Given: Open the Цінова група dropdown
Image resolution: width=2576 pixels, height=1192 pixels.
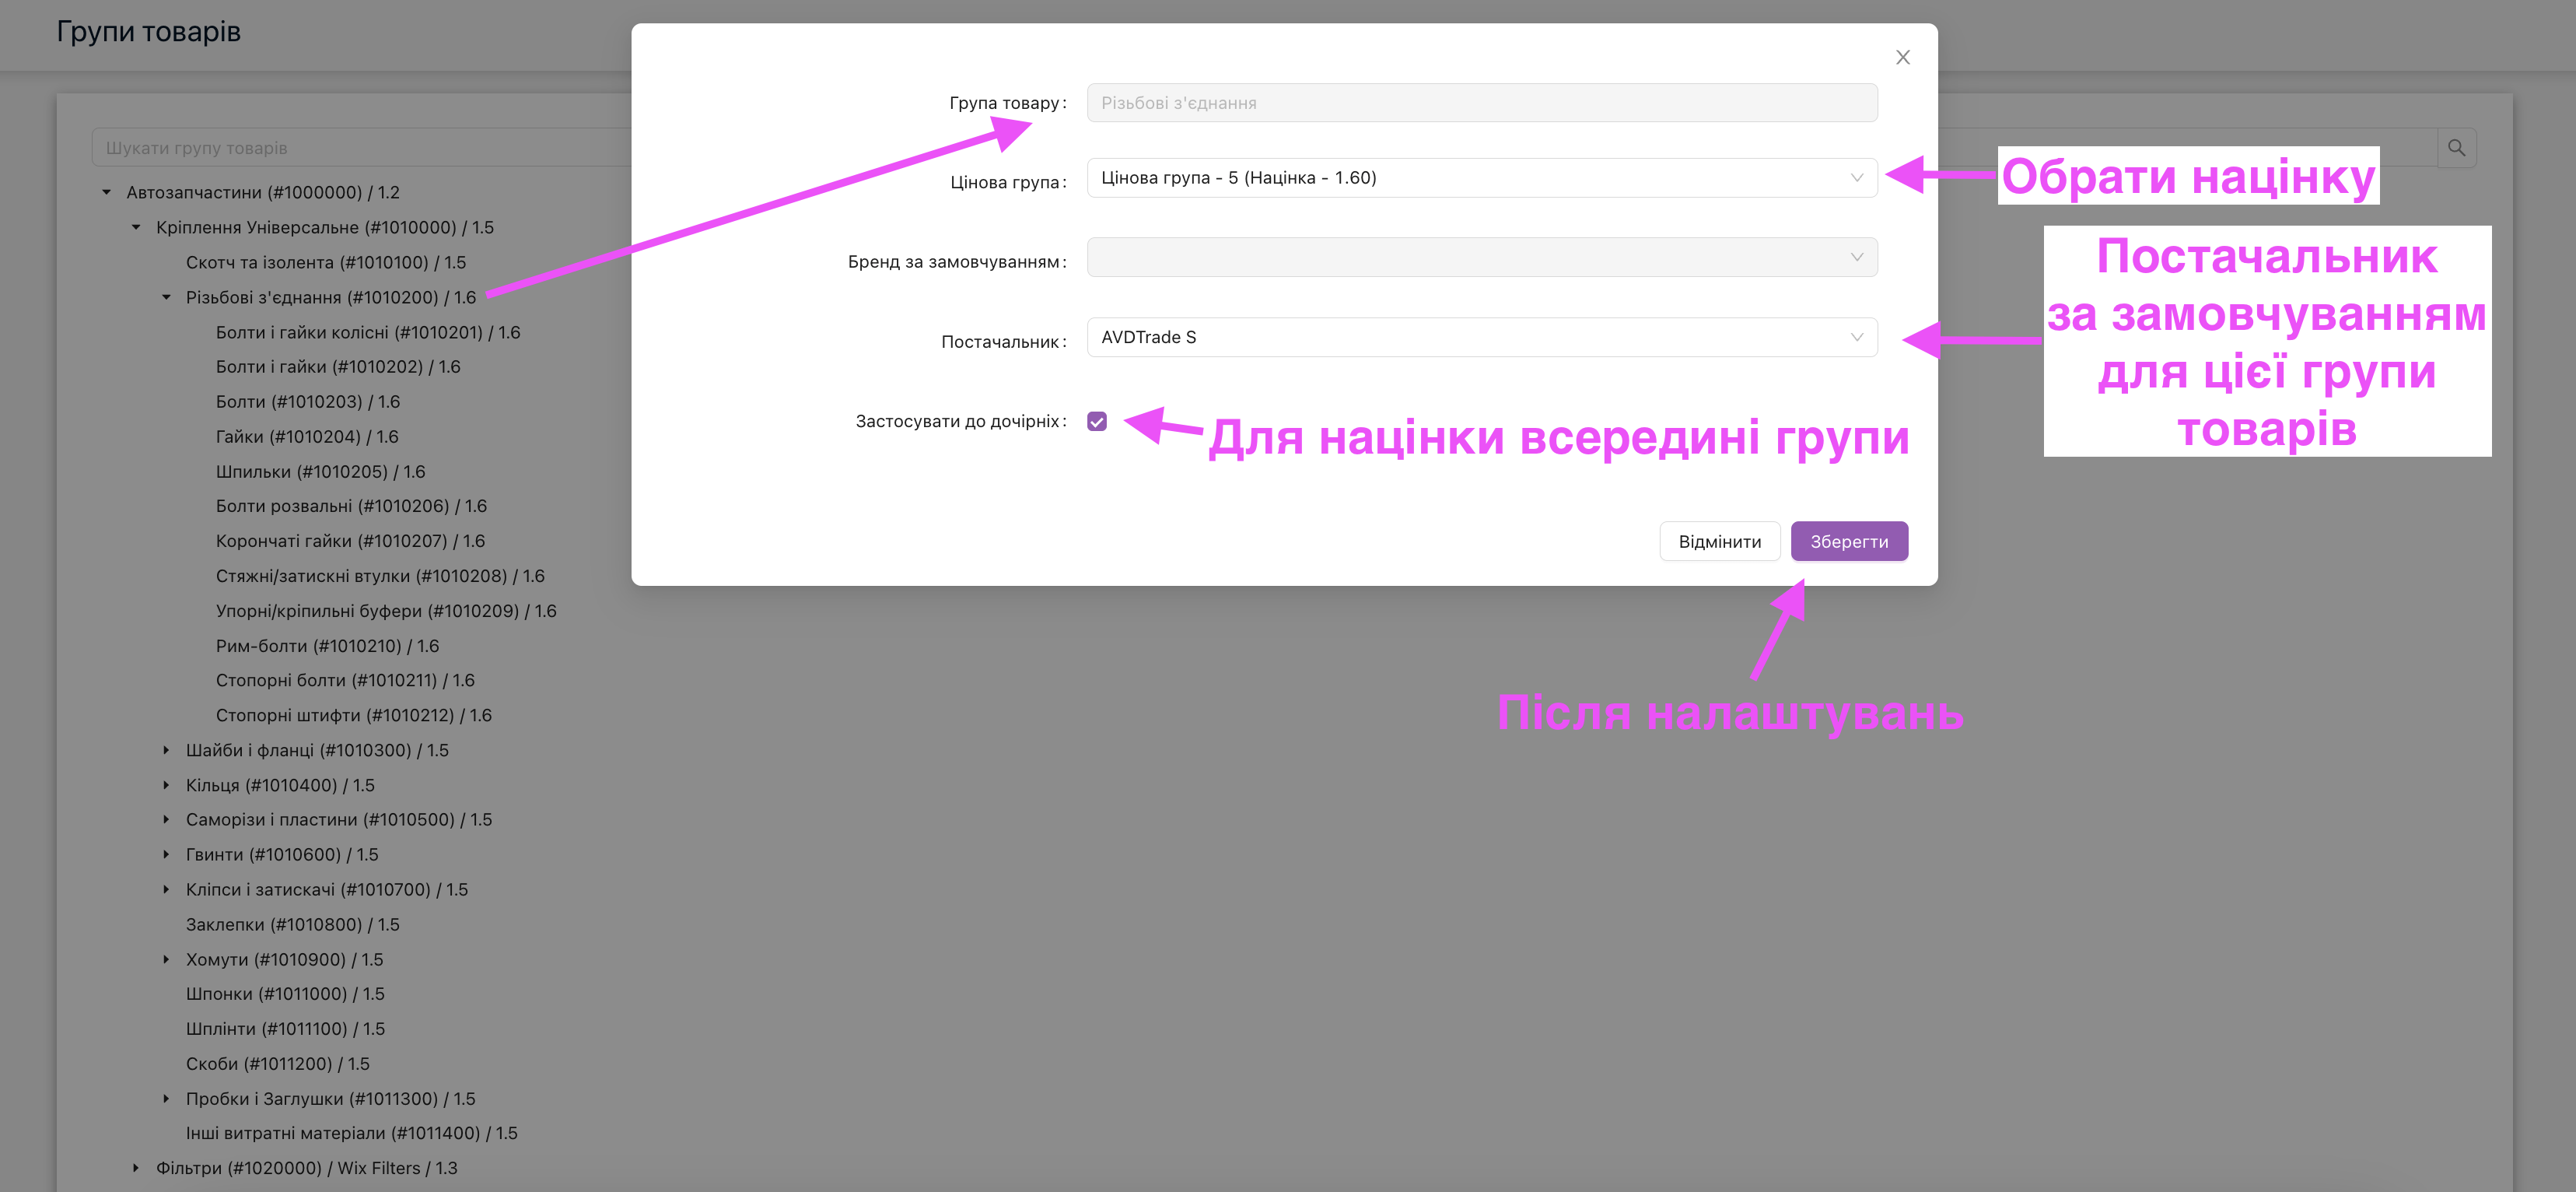Looking at the screenshot, I should click(x=1481, y=178).
